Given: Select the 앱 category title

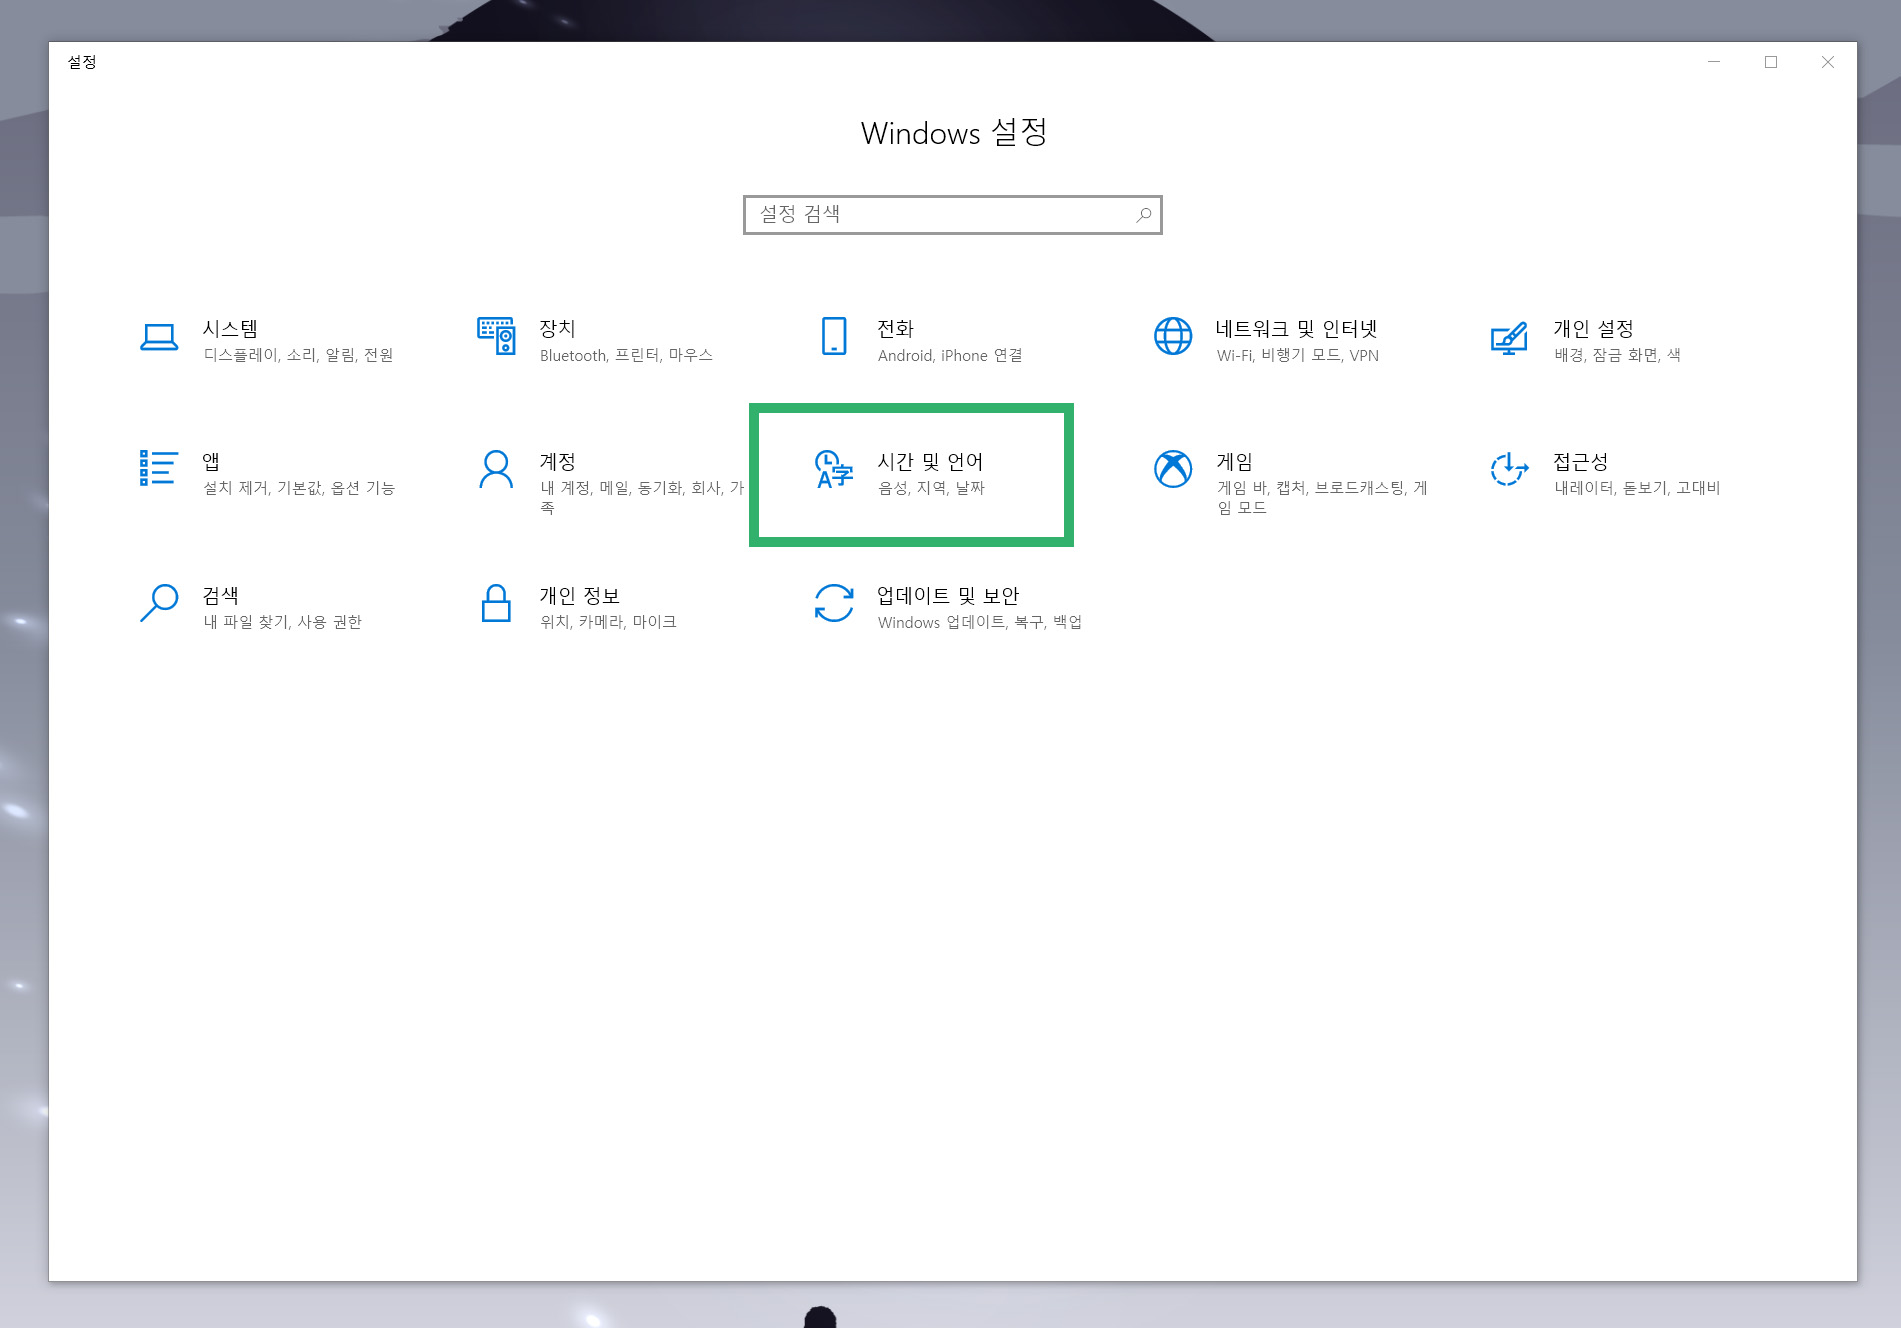Looking at the screenshot, I should [x=211, y=462].
